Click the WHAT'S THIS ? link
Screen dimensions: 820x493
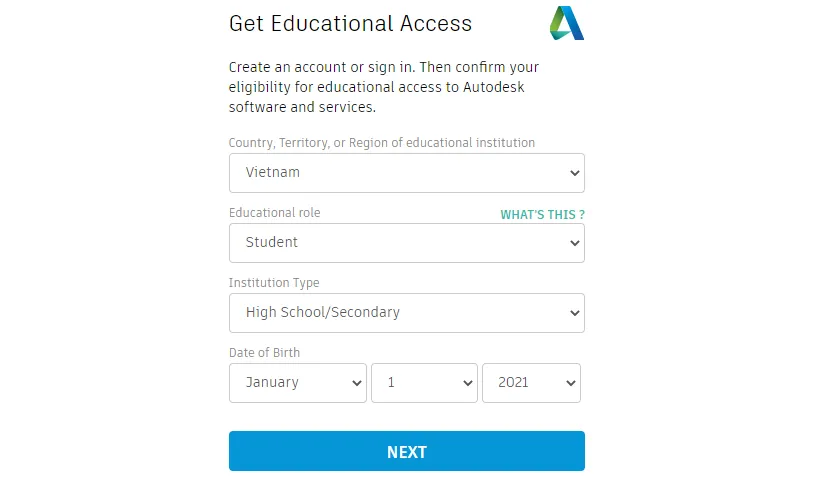(x=542, y=215)
